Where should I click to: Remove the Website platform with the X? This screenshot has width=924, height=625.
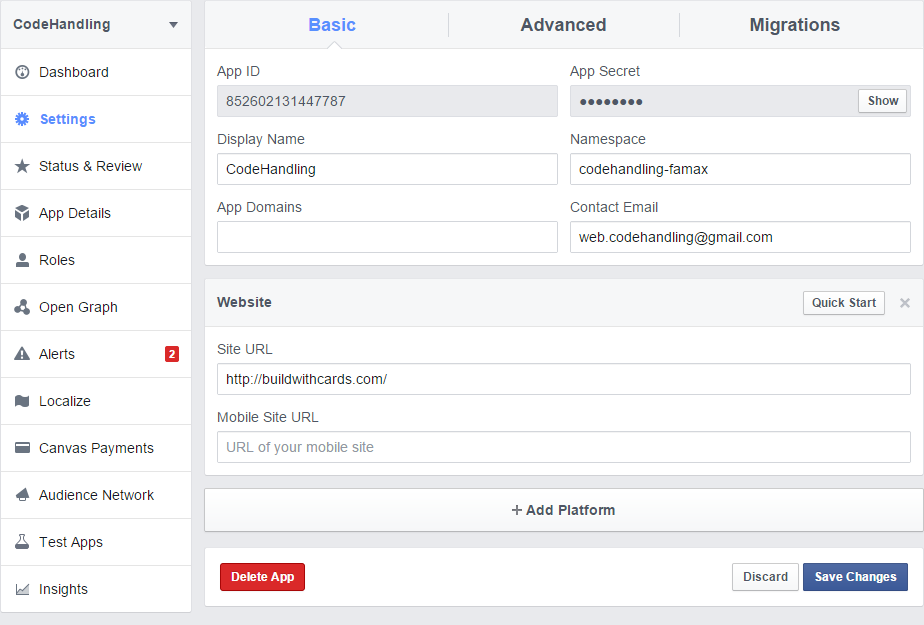coord(905,303)
